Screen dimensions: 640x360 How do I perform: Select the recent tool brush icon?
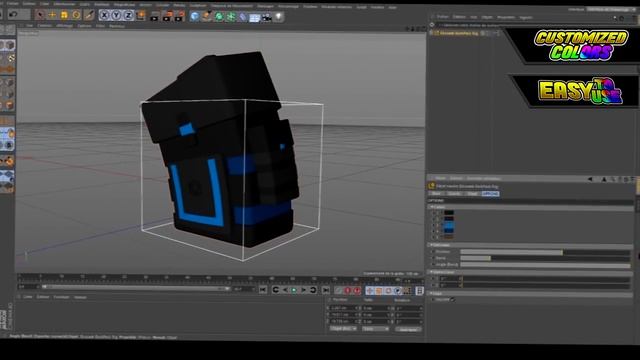click(x=89, y=16)
